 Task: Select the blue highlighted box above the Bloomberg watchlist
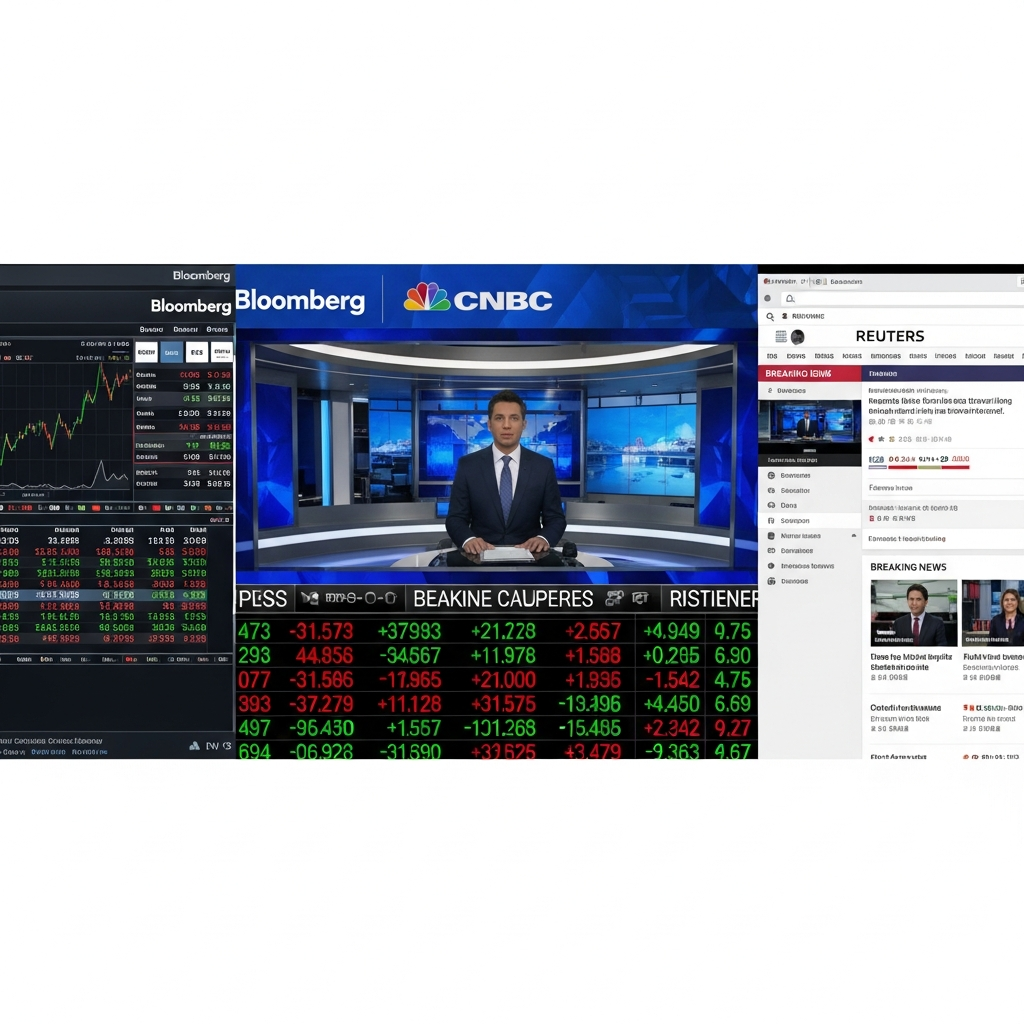[172, 352]
